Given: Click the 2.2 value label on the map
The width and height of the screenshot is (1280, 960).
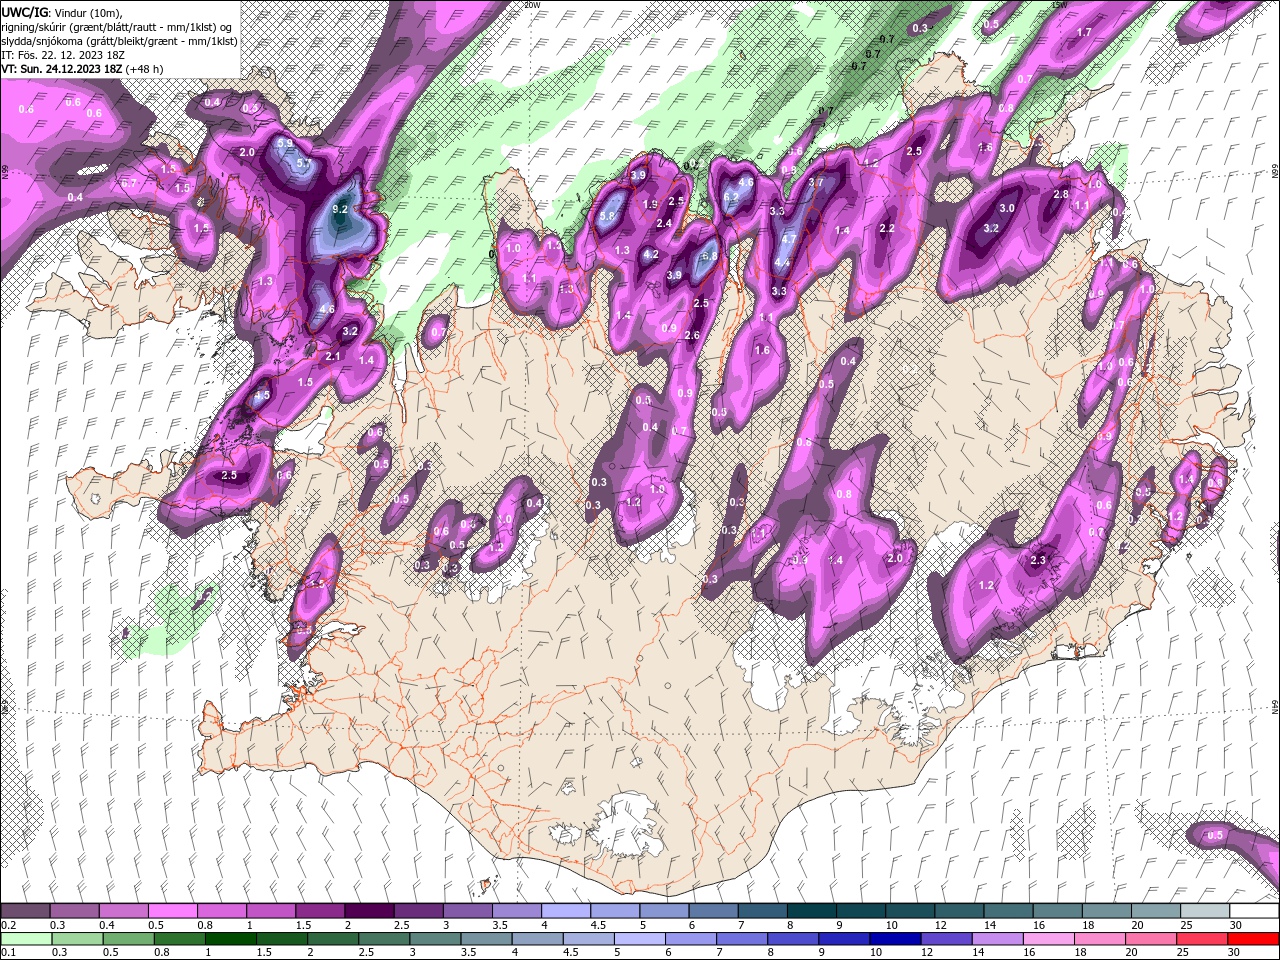Looking at the screenshot, I should tap(886, 228).
